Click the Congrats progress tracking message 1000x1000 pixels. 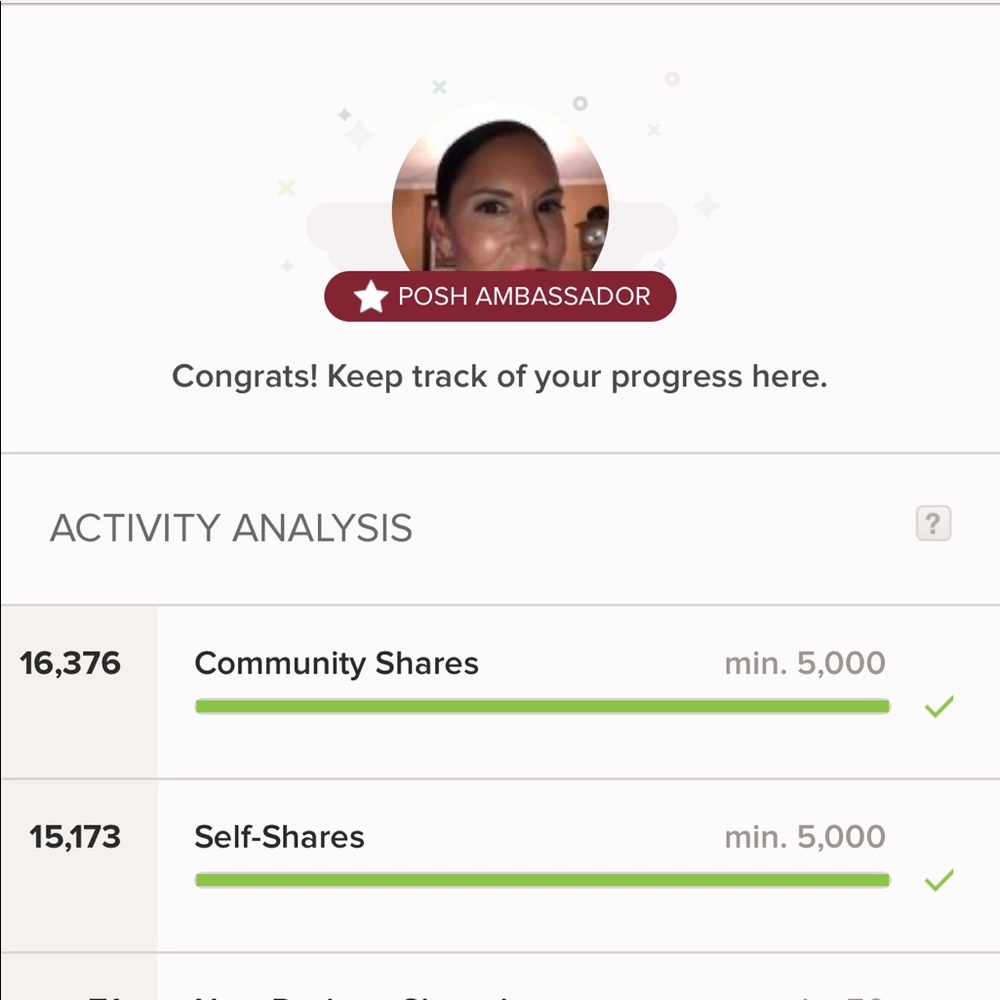click(500, 377)
